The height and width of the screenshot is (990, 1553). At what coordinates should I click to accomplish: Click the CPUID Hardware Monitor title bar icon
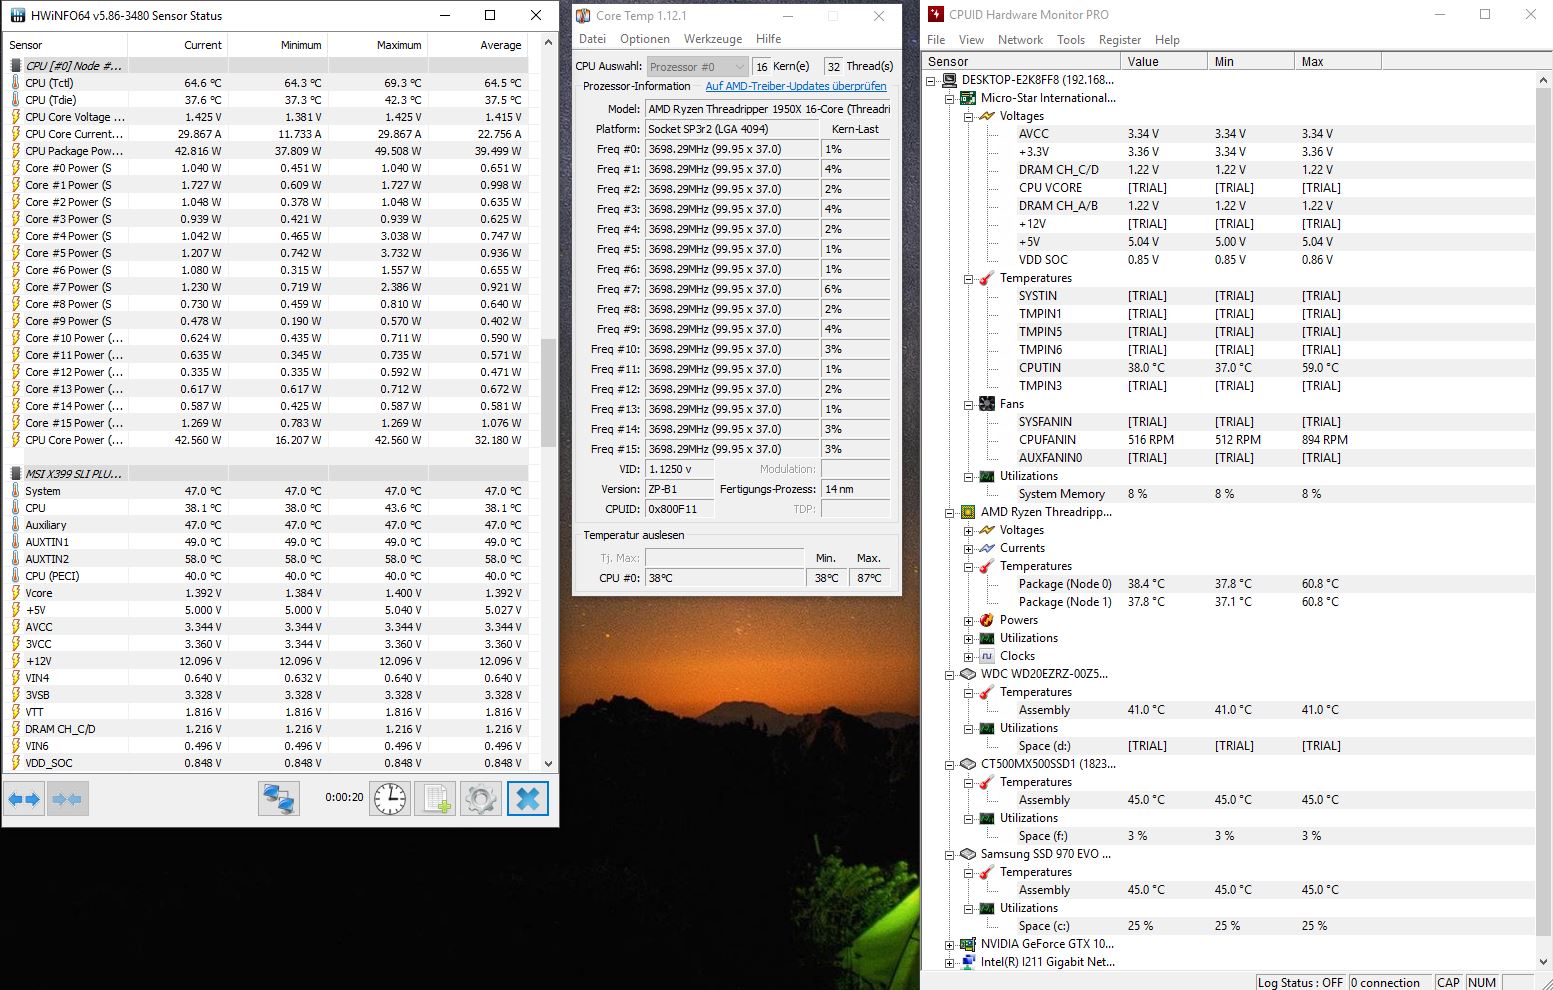click(935, 15)
